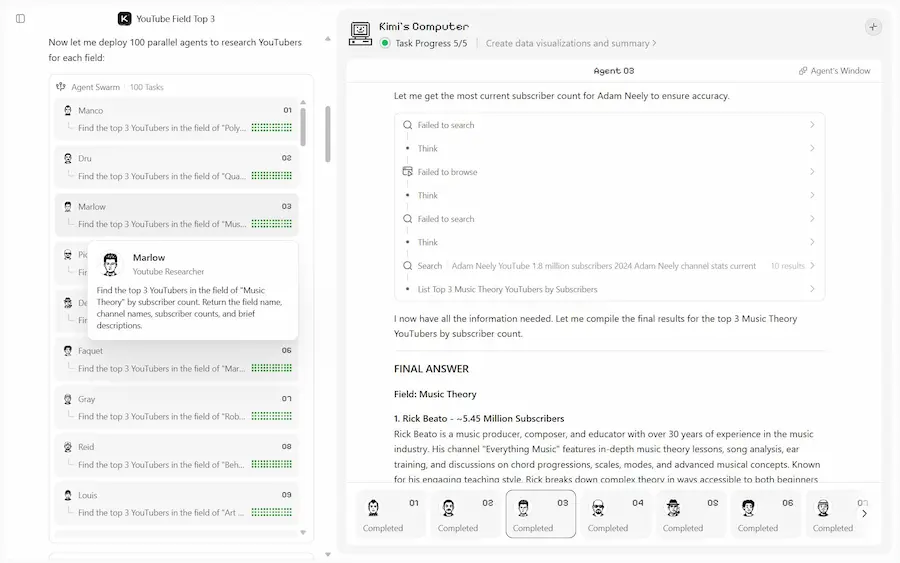Expand the Adam Neely search results row
Screen dimensions: 900x563
click(x=609, y=266)
